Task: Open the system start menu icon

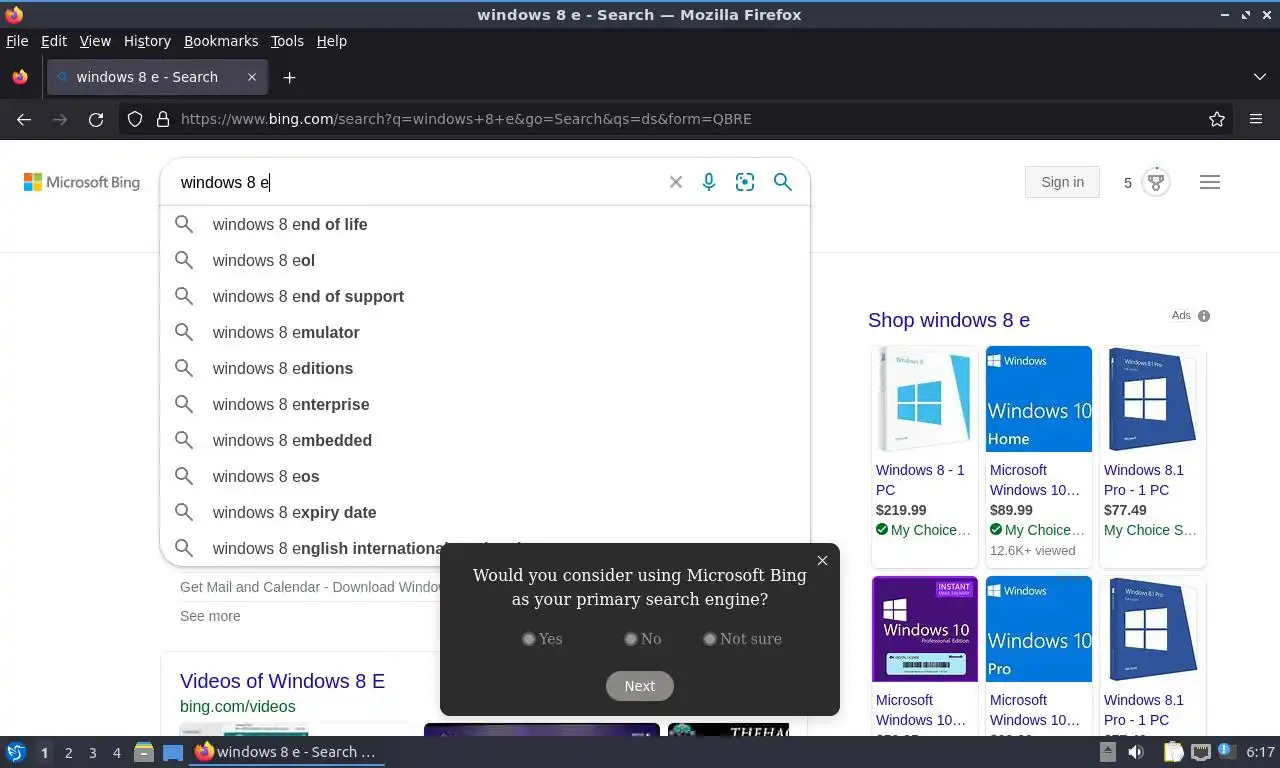Action: [15, 752]
